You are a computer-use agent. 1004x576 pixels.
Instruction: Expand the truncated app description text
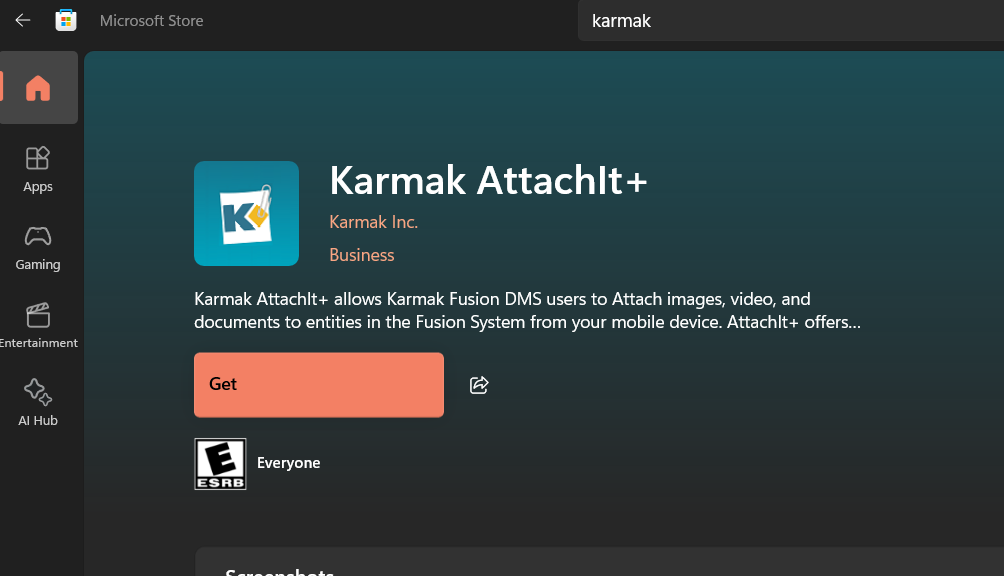click(x=528, y=310)
